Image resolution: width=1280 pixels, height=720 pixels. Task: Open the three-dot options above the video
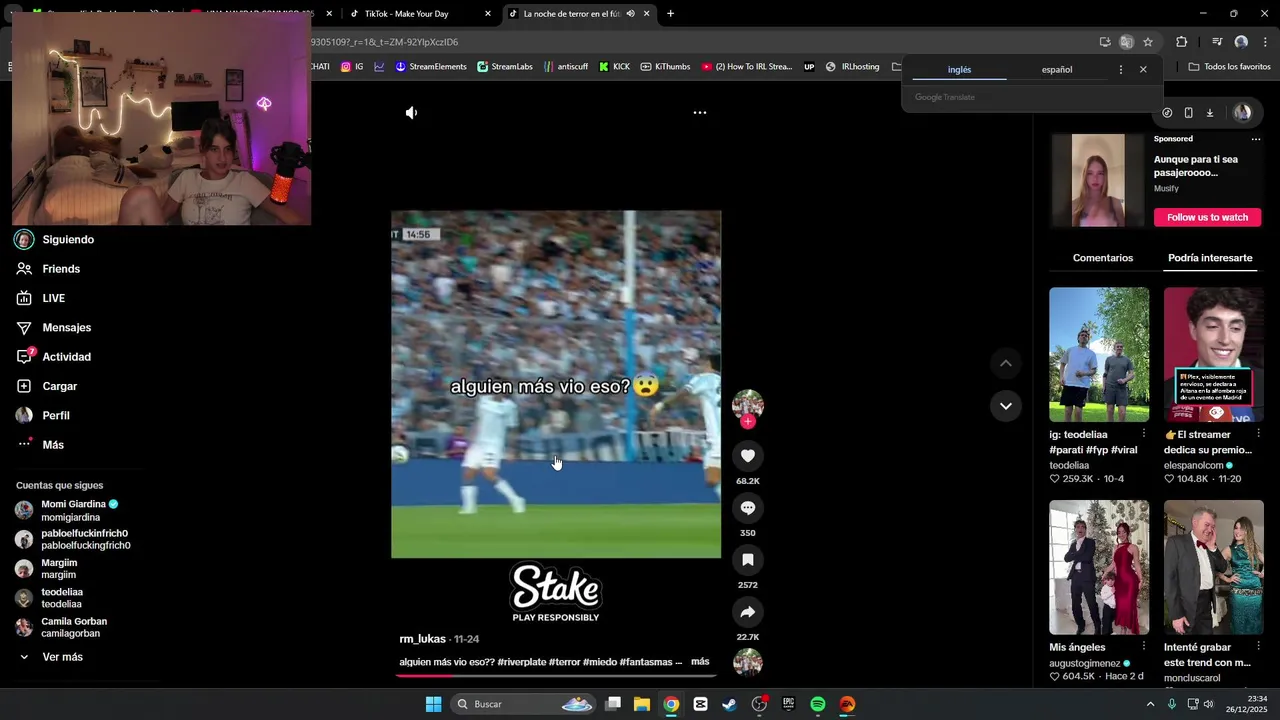700,113
